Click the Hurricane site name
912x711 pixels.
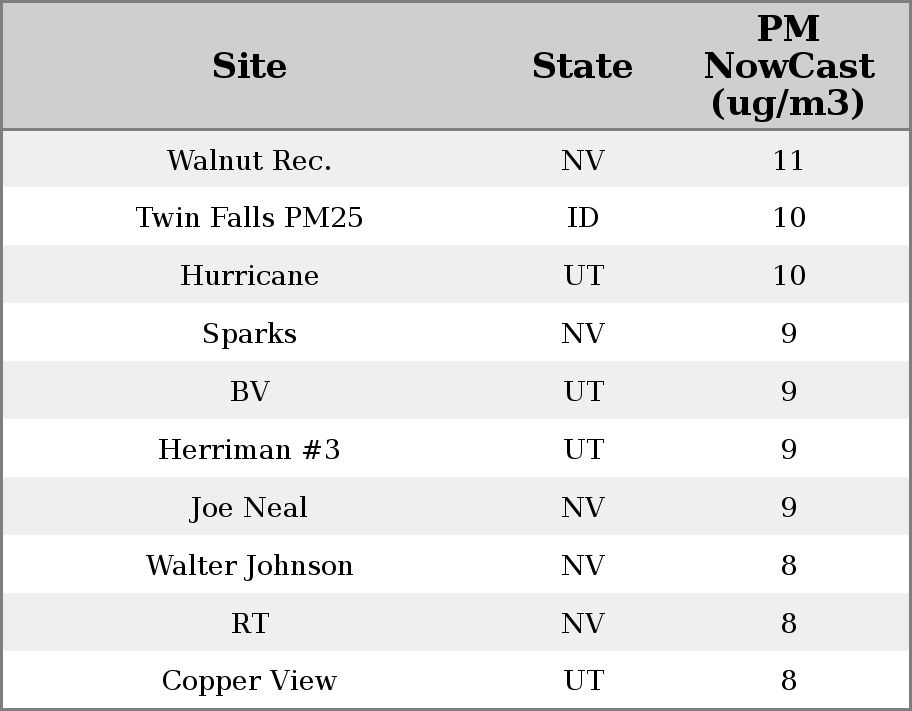click(249, 276)
